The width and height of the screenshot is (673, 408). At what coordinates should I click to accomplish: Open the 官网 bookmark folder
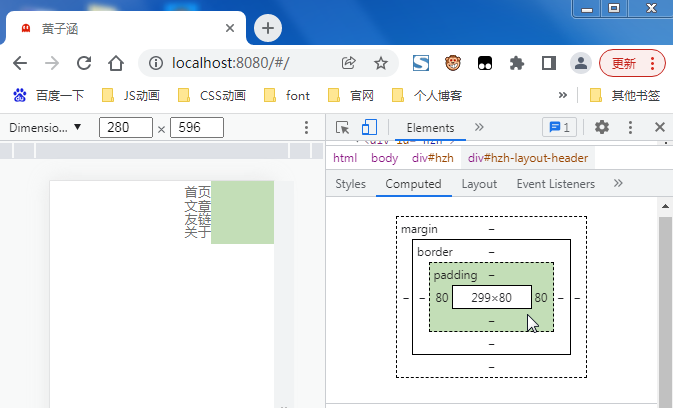[351, 95]
